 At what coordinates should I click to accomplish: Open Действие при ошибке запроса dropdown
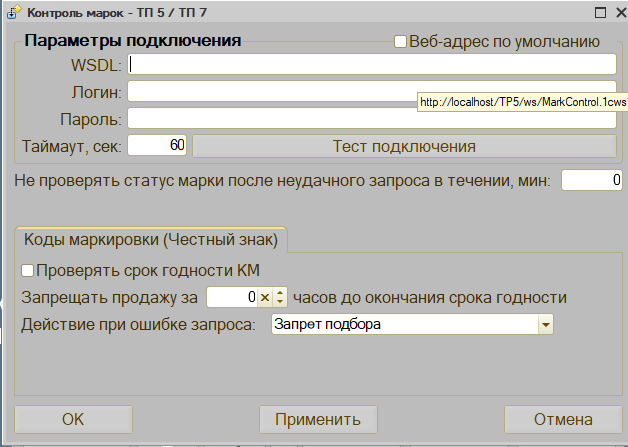point(545,325)
